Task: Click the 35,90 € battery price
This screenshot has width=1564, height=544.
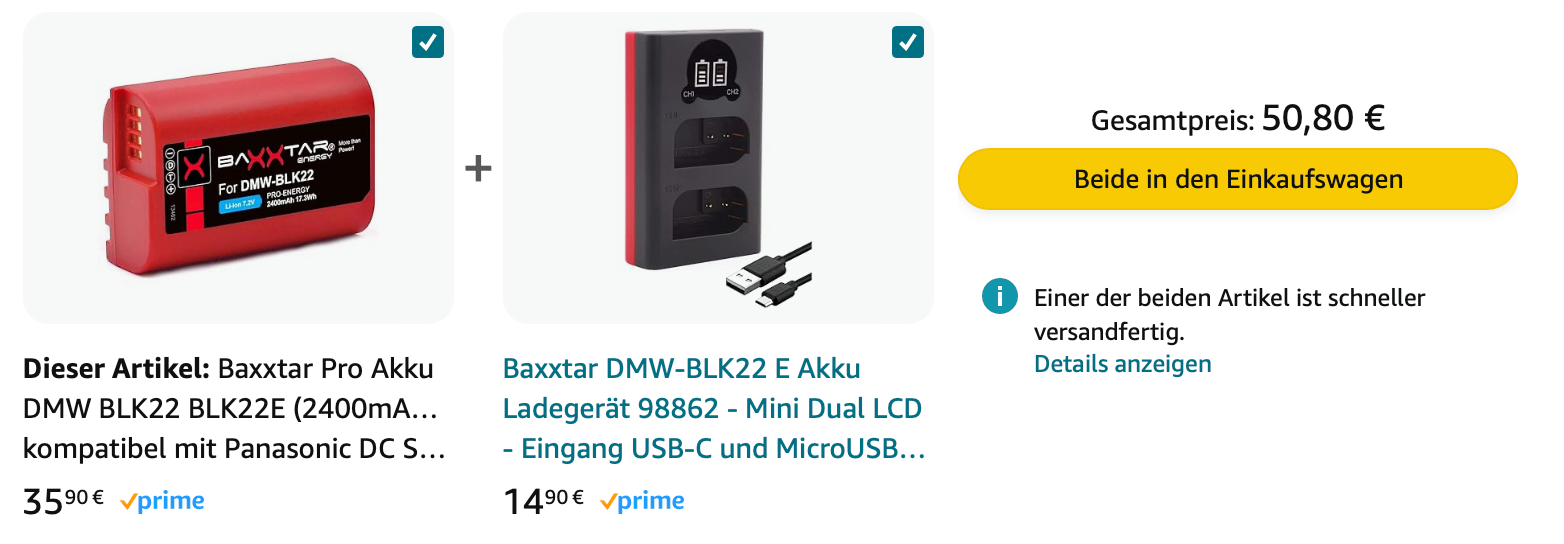Action: click(63, 500)
